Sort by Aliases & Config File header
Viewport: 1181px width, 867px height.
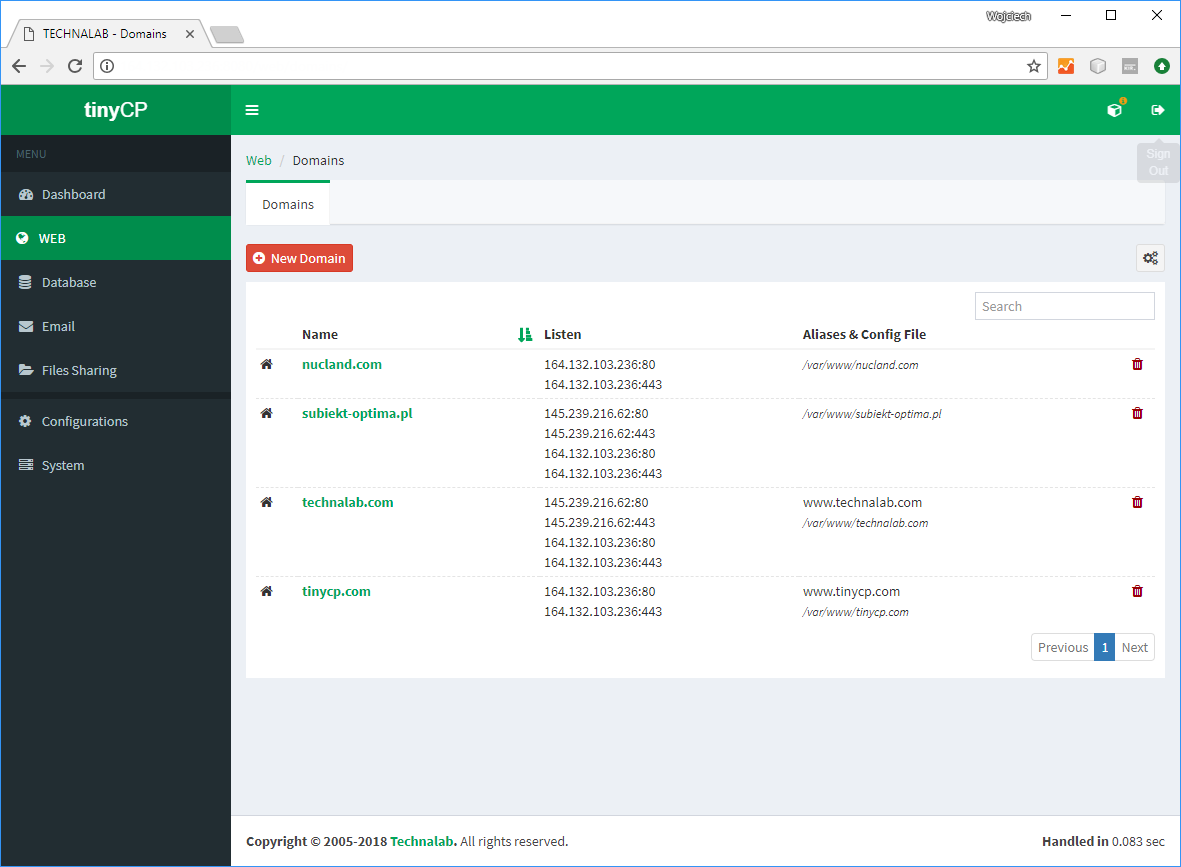click(x=864, y=334)
